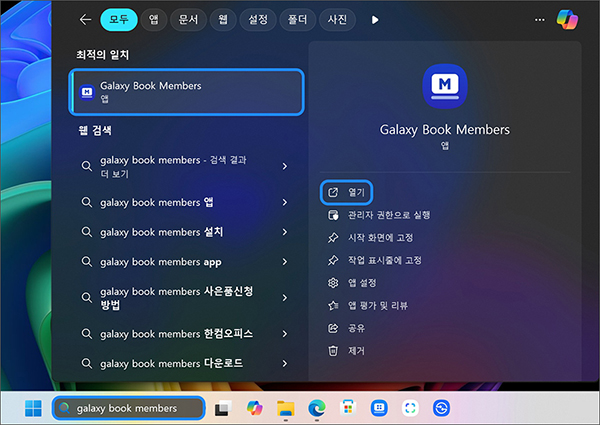
Task: Click the pin icon beside 작업 표시줄에 고정
Action: tap(333, 260)
